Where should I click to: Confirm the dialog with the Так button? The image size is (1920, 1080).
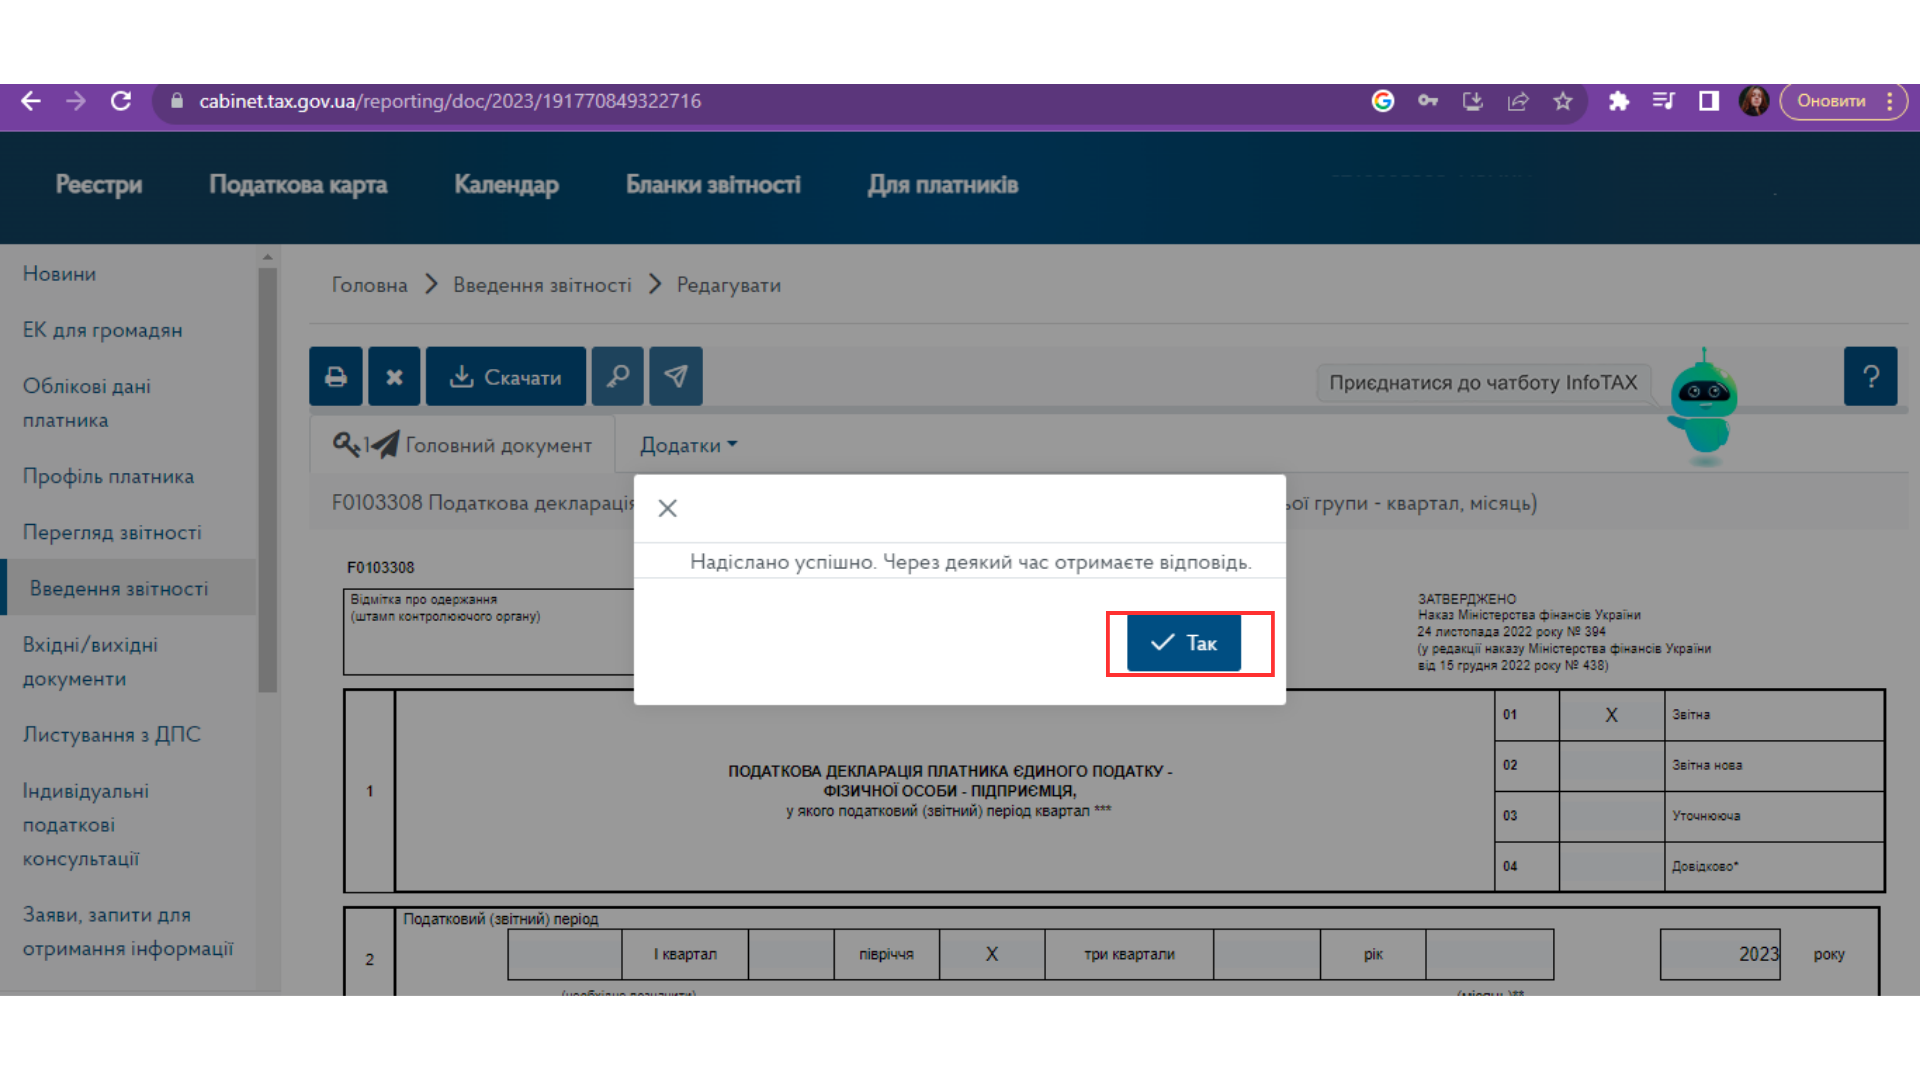click(x=1184, y=643)
